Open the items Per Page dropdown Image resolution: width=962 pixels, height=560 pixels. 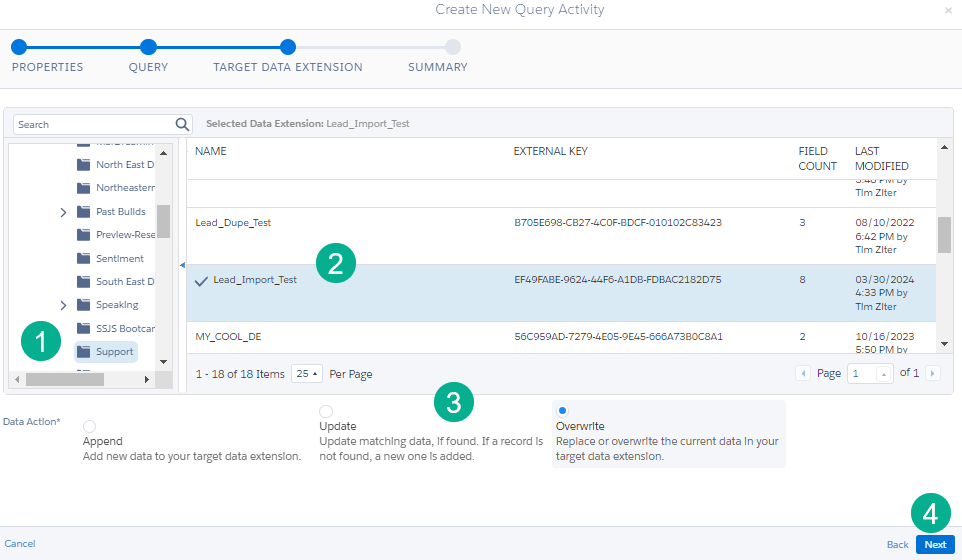[307, 373]
